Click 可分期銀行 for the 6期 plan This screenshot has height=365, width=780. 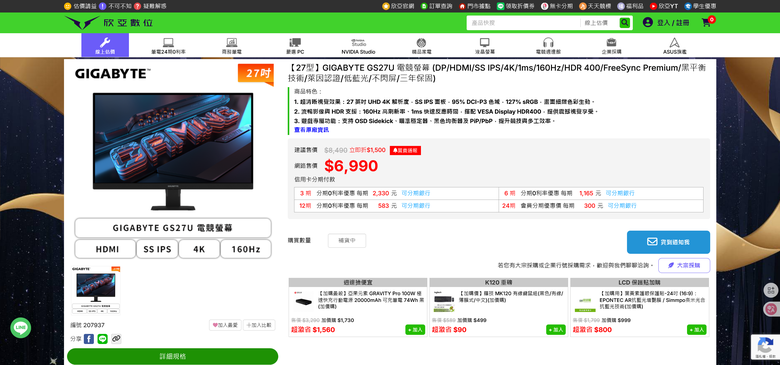620,193
